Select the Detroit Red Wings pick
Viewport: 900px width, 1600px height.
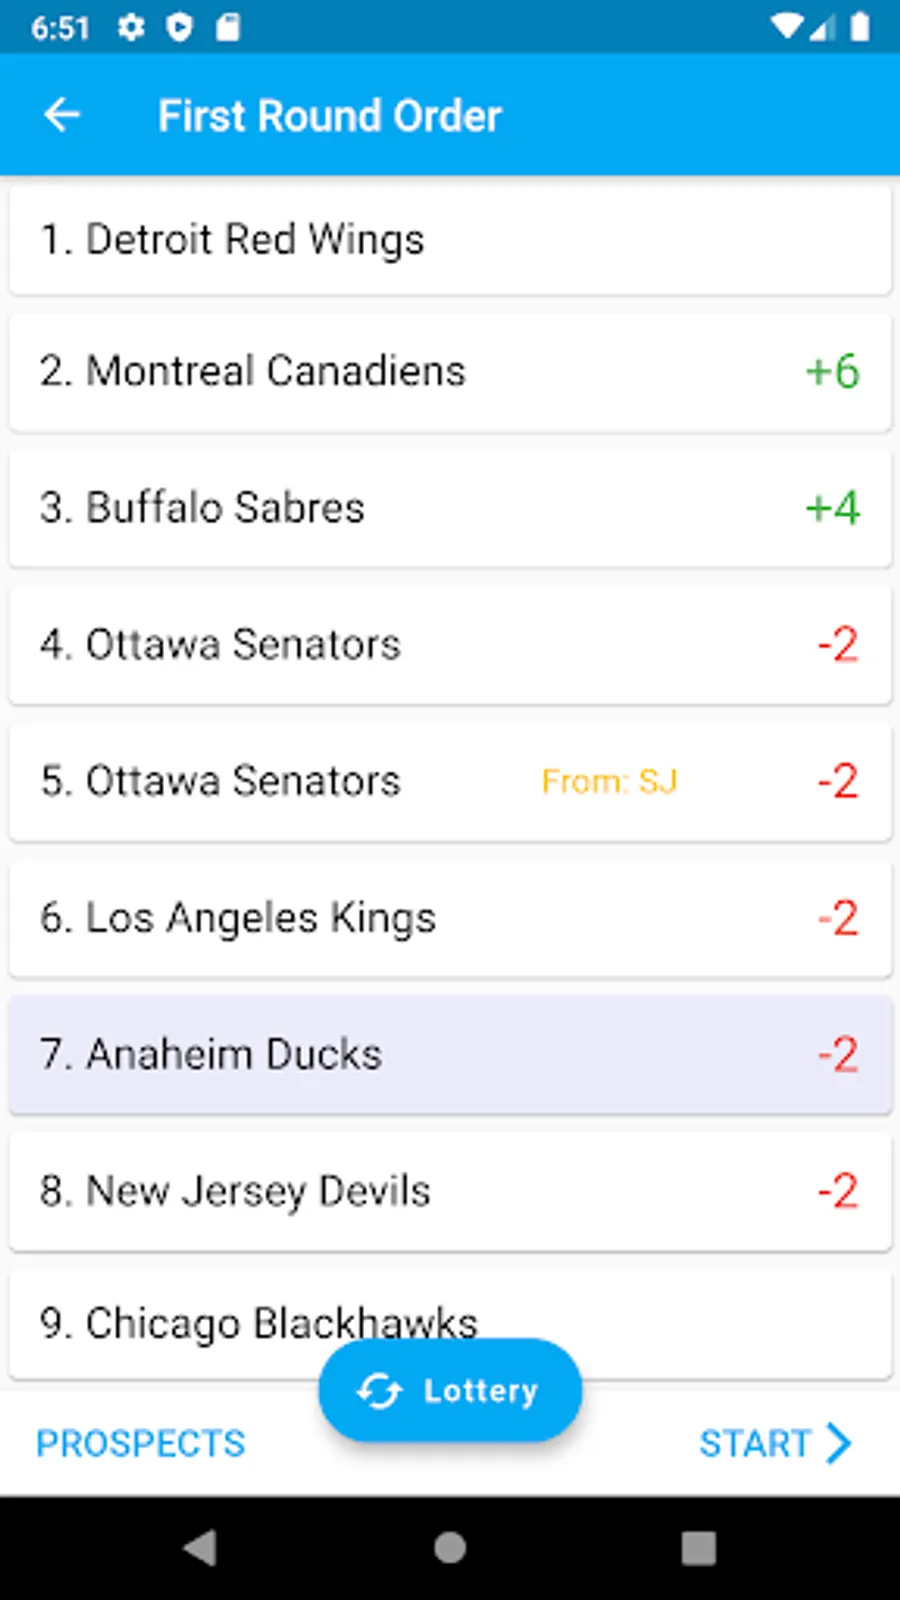point(450,240)
